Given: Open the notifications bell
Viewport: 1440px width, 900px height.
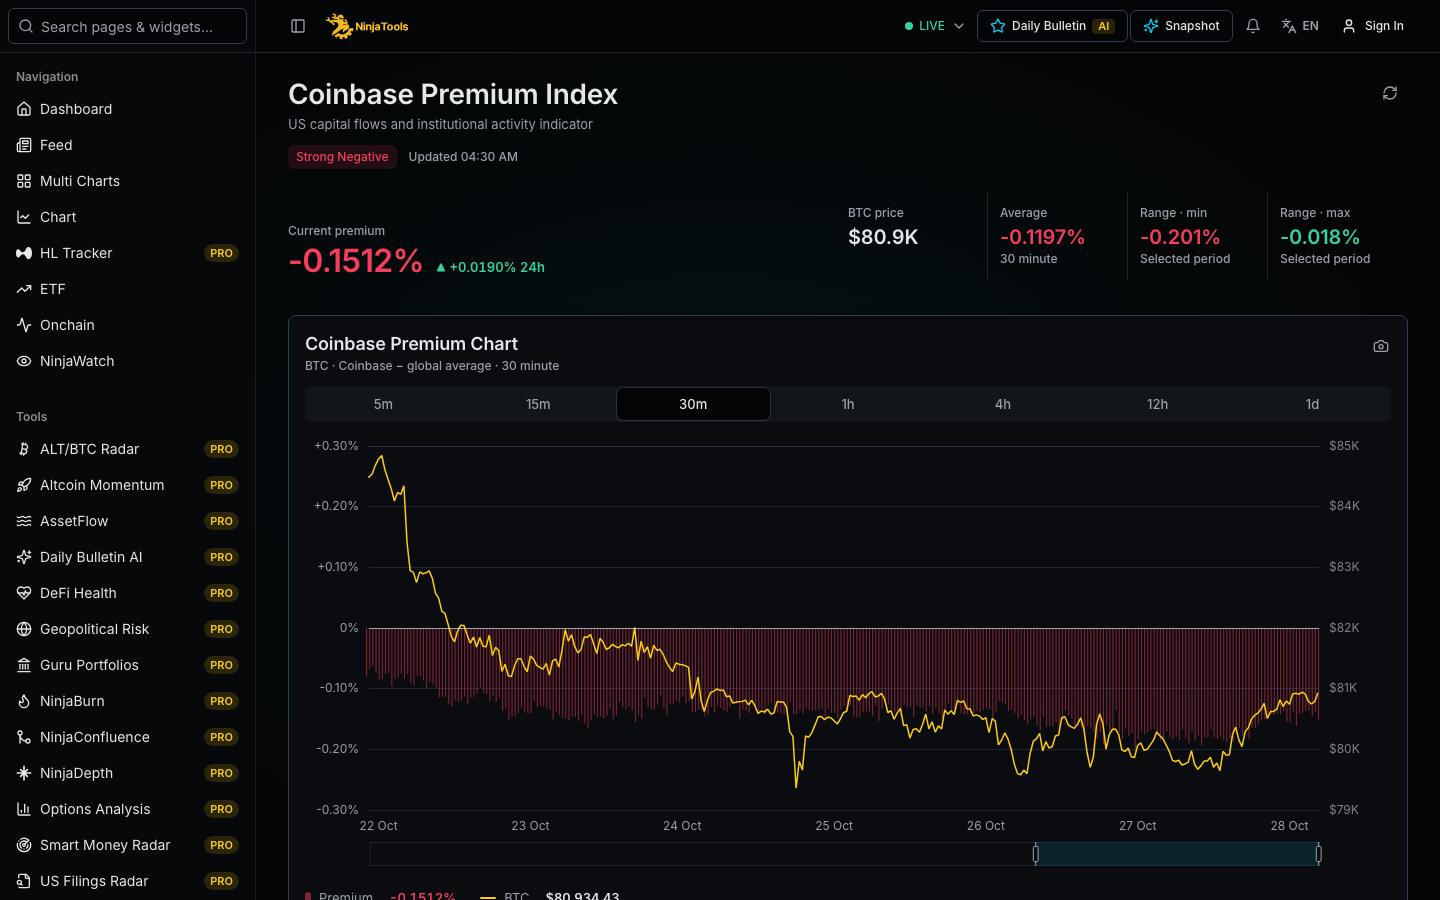Looking at the screenshot, I should pos(1253,26).
